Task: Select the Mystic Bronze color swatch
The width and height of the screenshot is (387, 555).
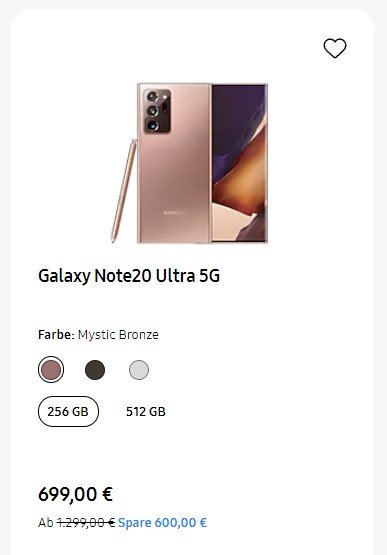Action: click(51, 370)
